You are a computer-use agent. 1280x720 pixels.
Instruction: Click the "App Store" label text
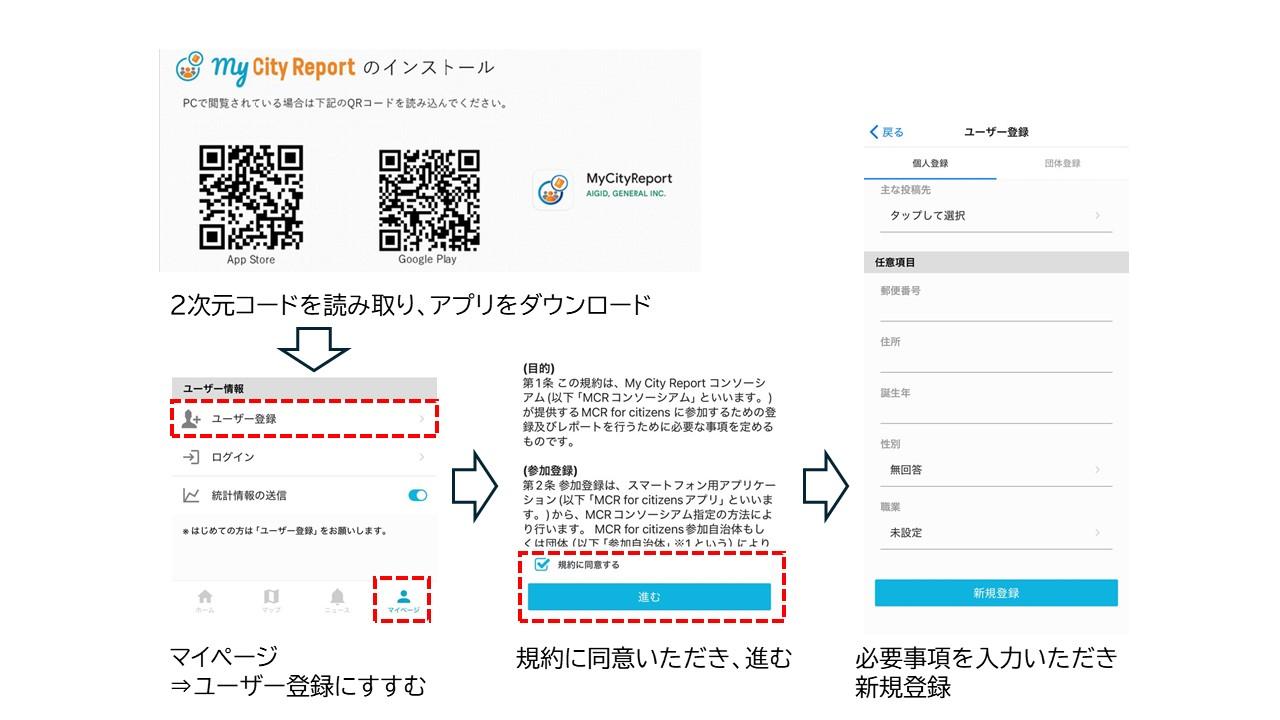[x=251, y=260]
